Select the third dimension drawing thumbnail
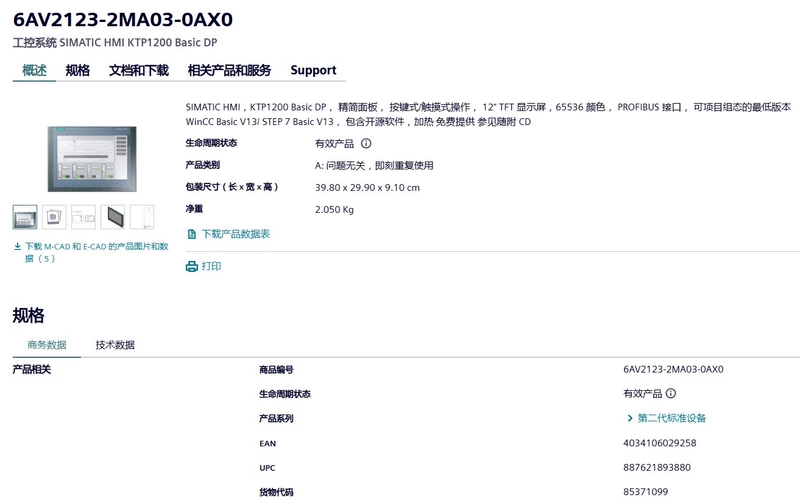Image resolution: width=800 pixels, height=503 pixels. pos(83,217)
